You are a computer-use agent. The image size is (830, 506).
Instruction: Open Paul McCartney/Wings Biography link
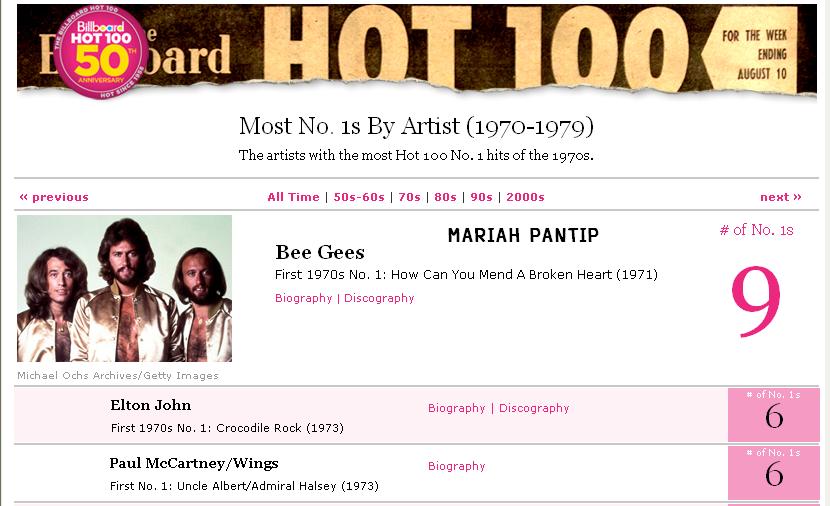(456, 466)
